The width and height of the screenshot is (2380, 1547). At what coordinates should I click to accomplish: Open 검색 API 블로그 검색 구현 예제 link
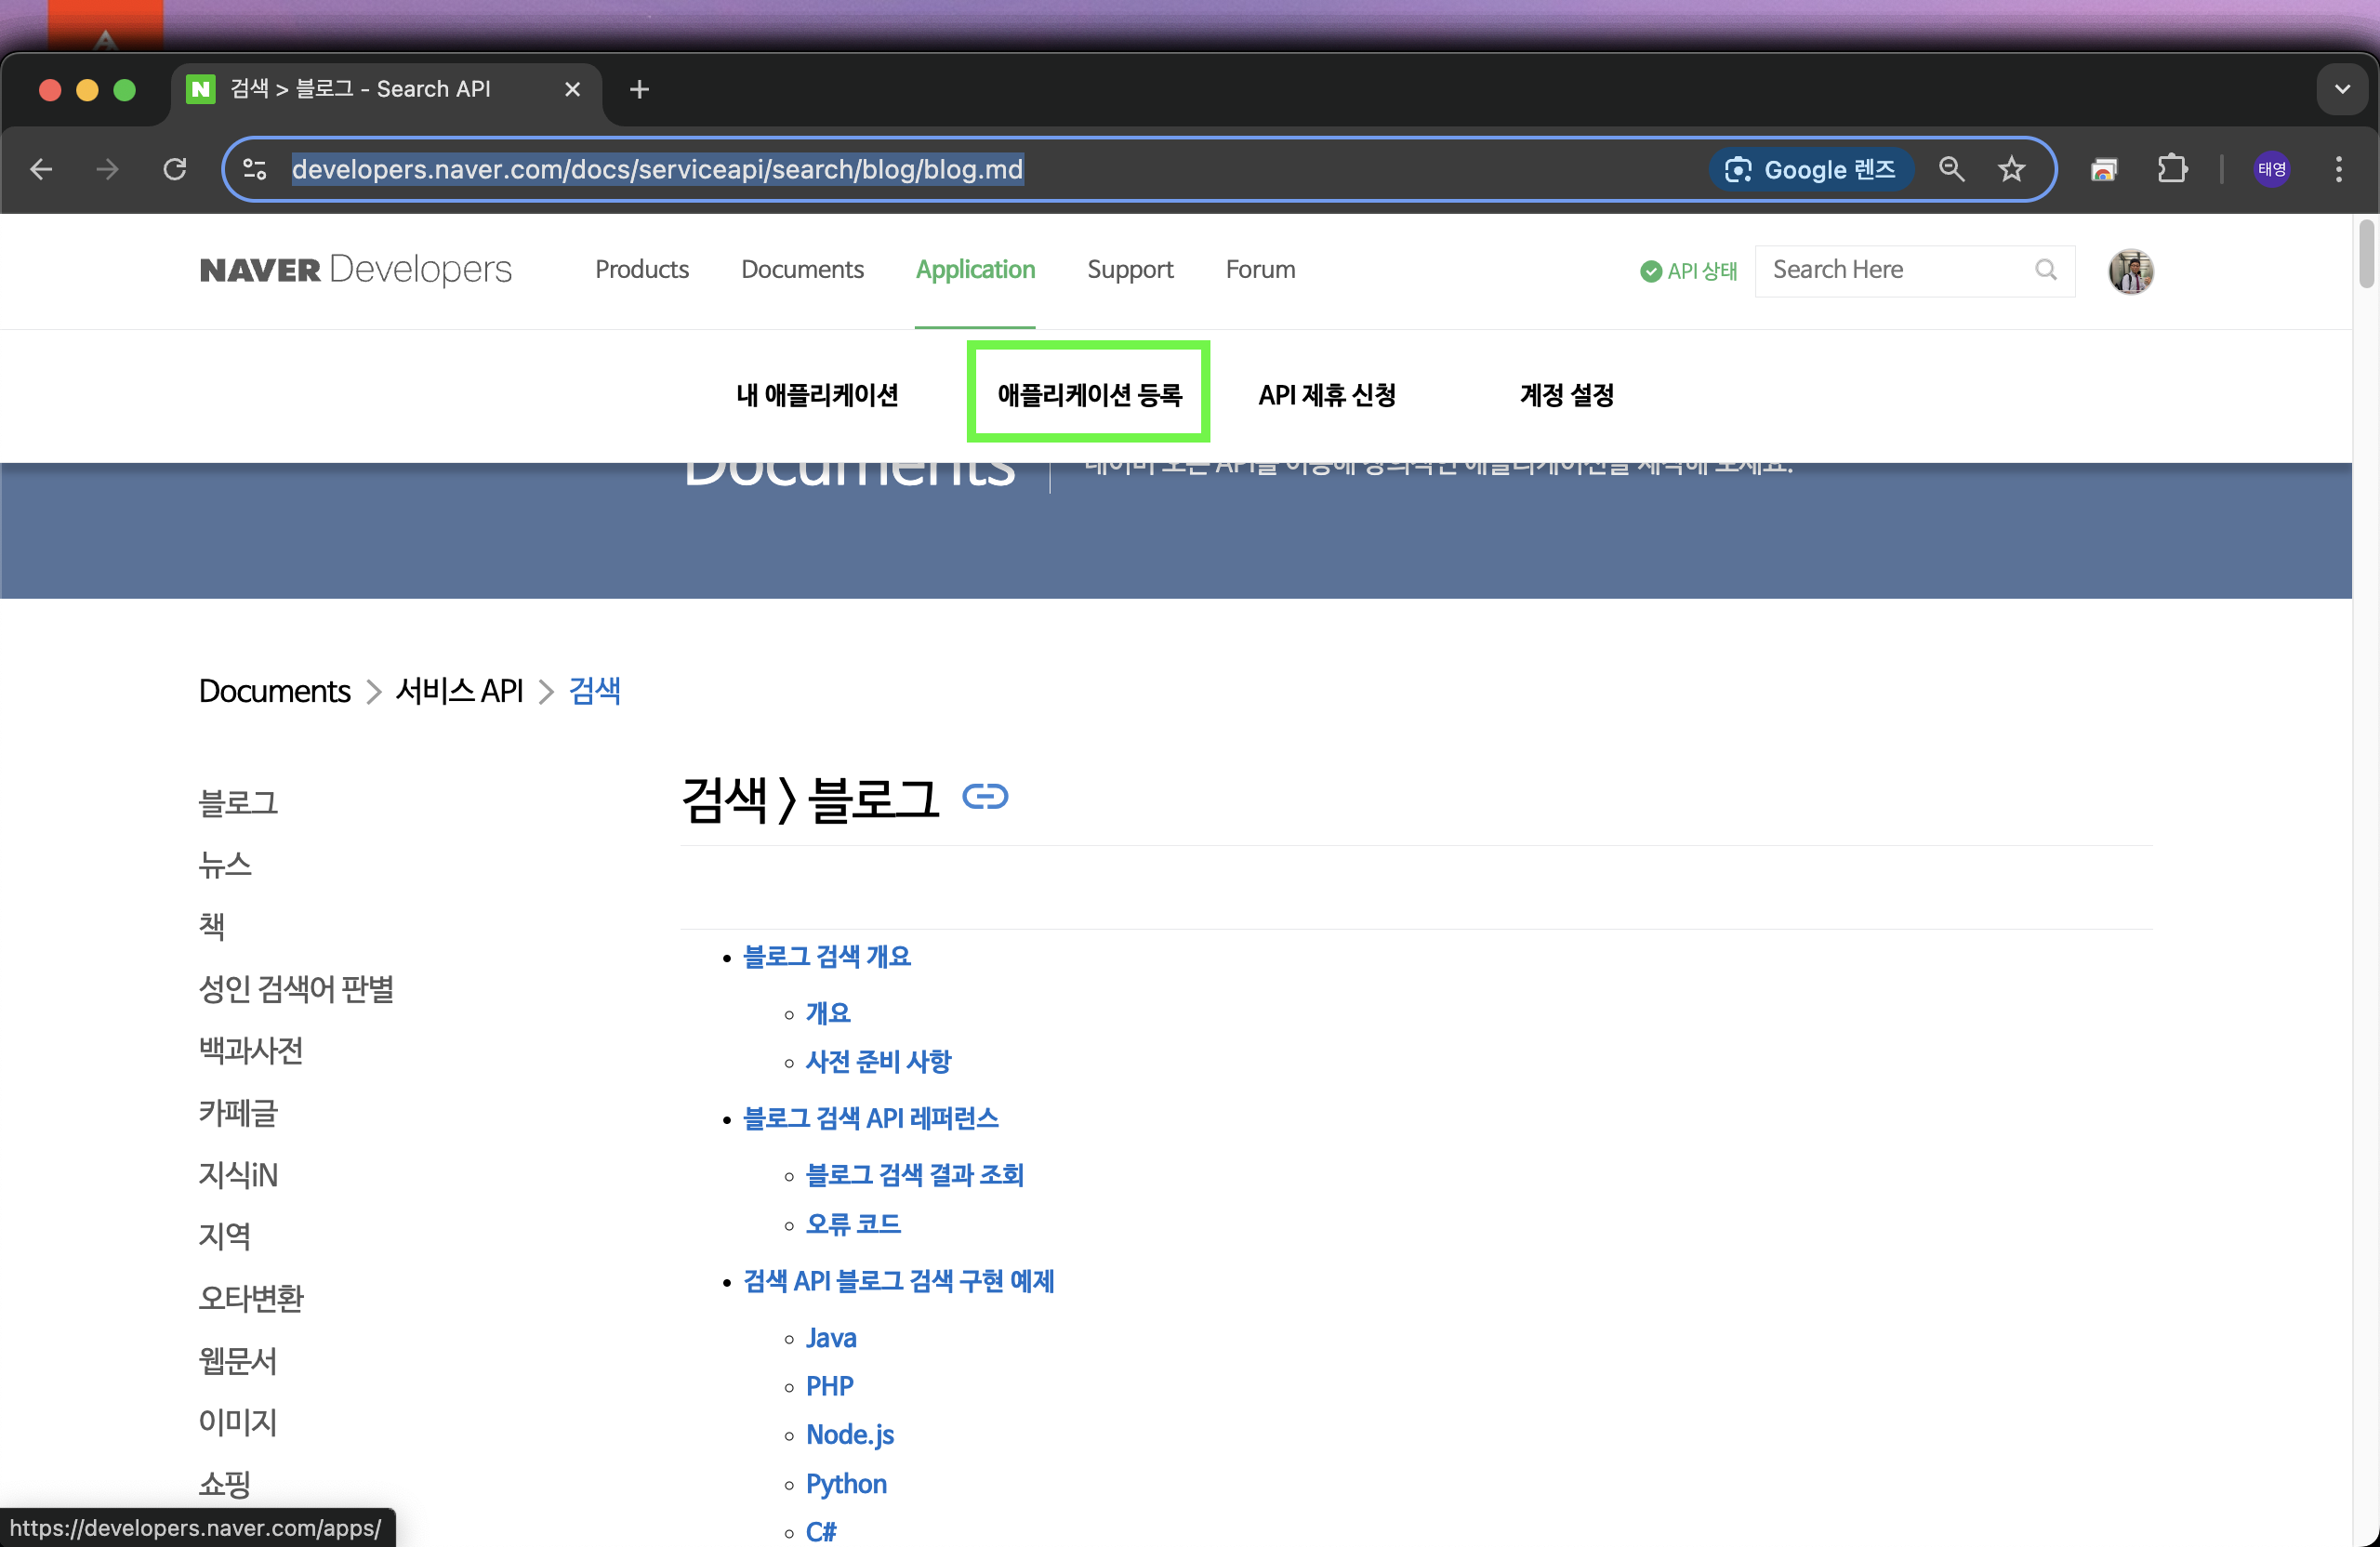[x=899, y=1282]
